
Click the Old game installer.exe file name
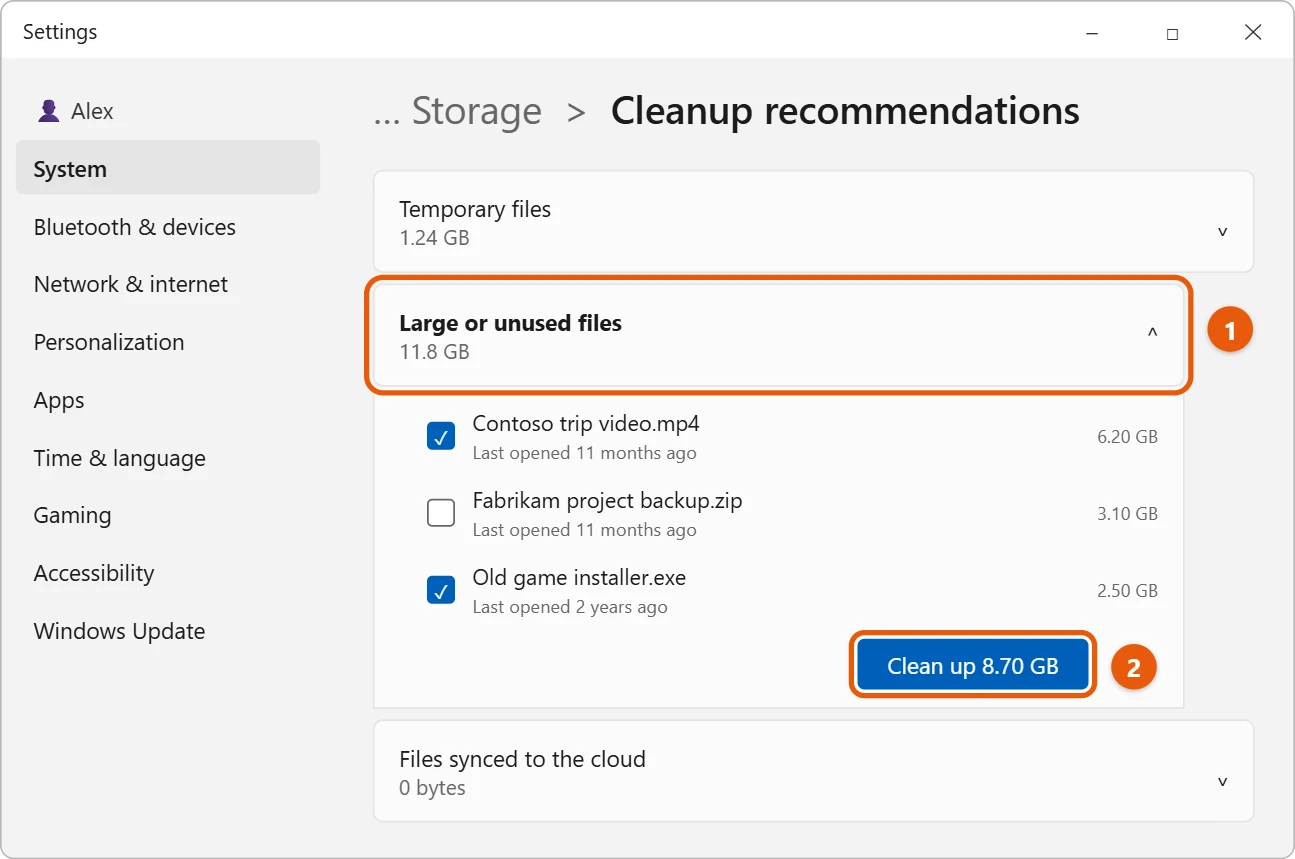click(579, 578)
